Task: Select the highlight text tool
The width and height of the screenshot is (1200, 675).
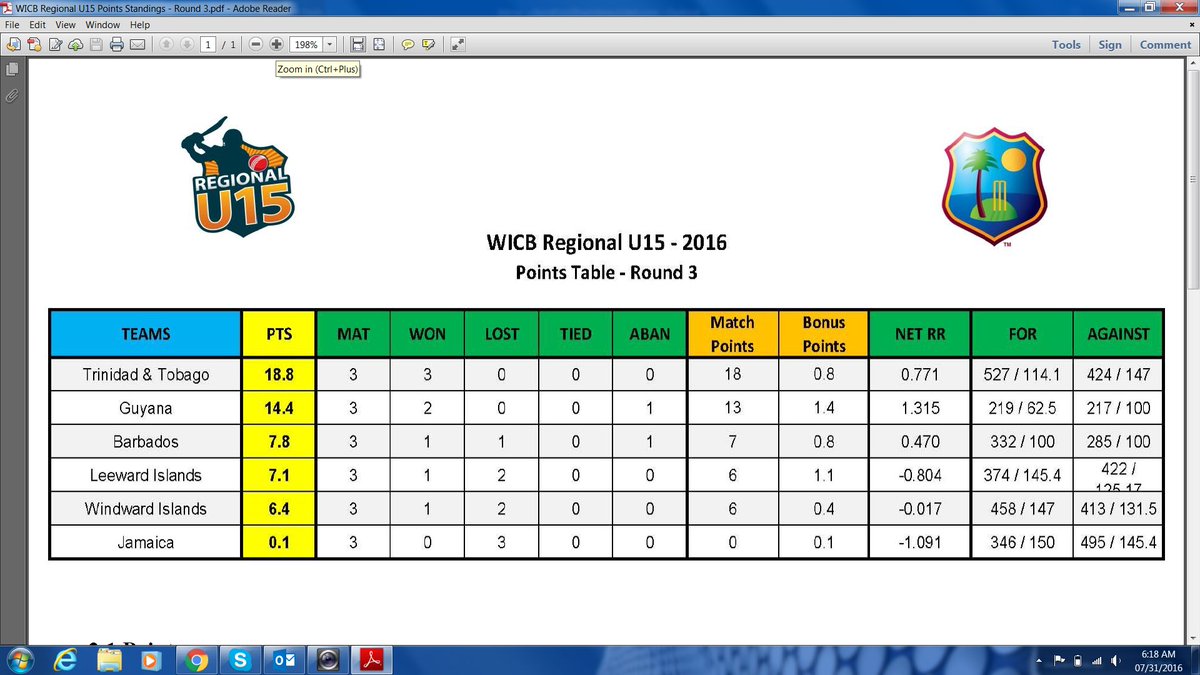Action: click(x=429, y=45)
